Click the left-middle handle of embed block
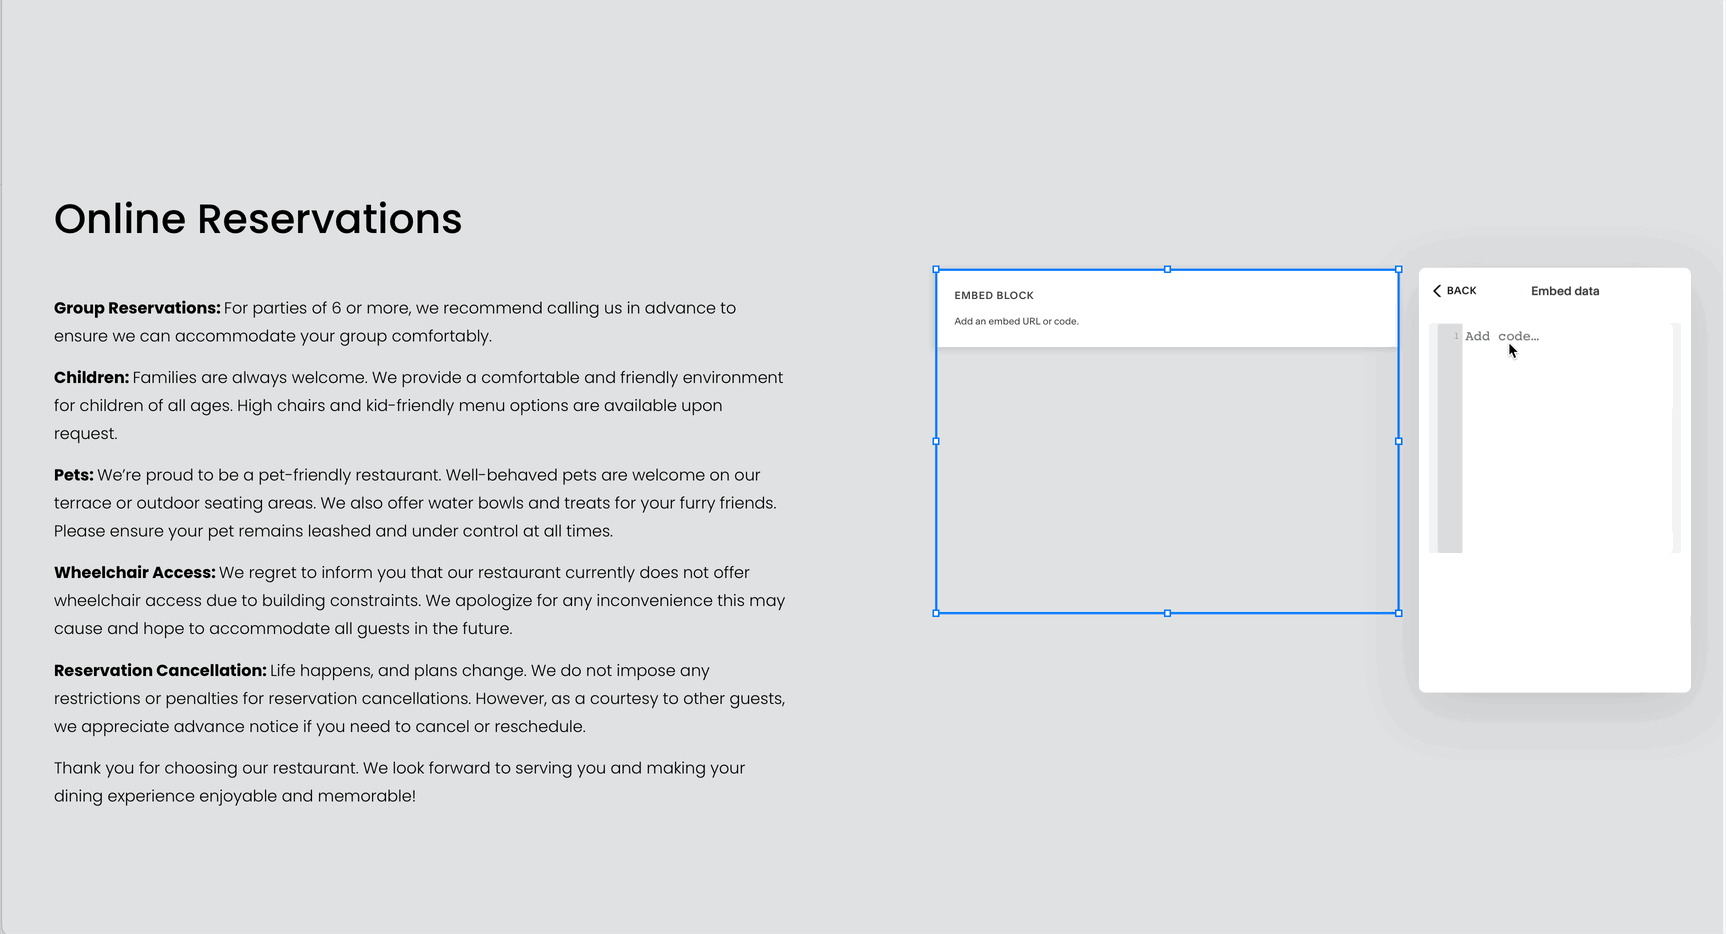1726x934 pixels. [936, 441]
